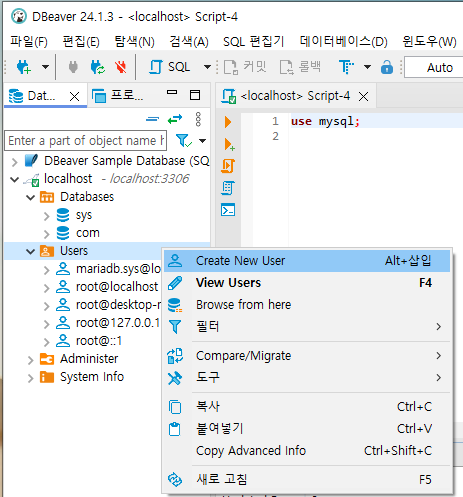Open the 편집(E) menu
This screenshot has height=497, width=463.
tap(81, 42)
